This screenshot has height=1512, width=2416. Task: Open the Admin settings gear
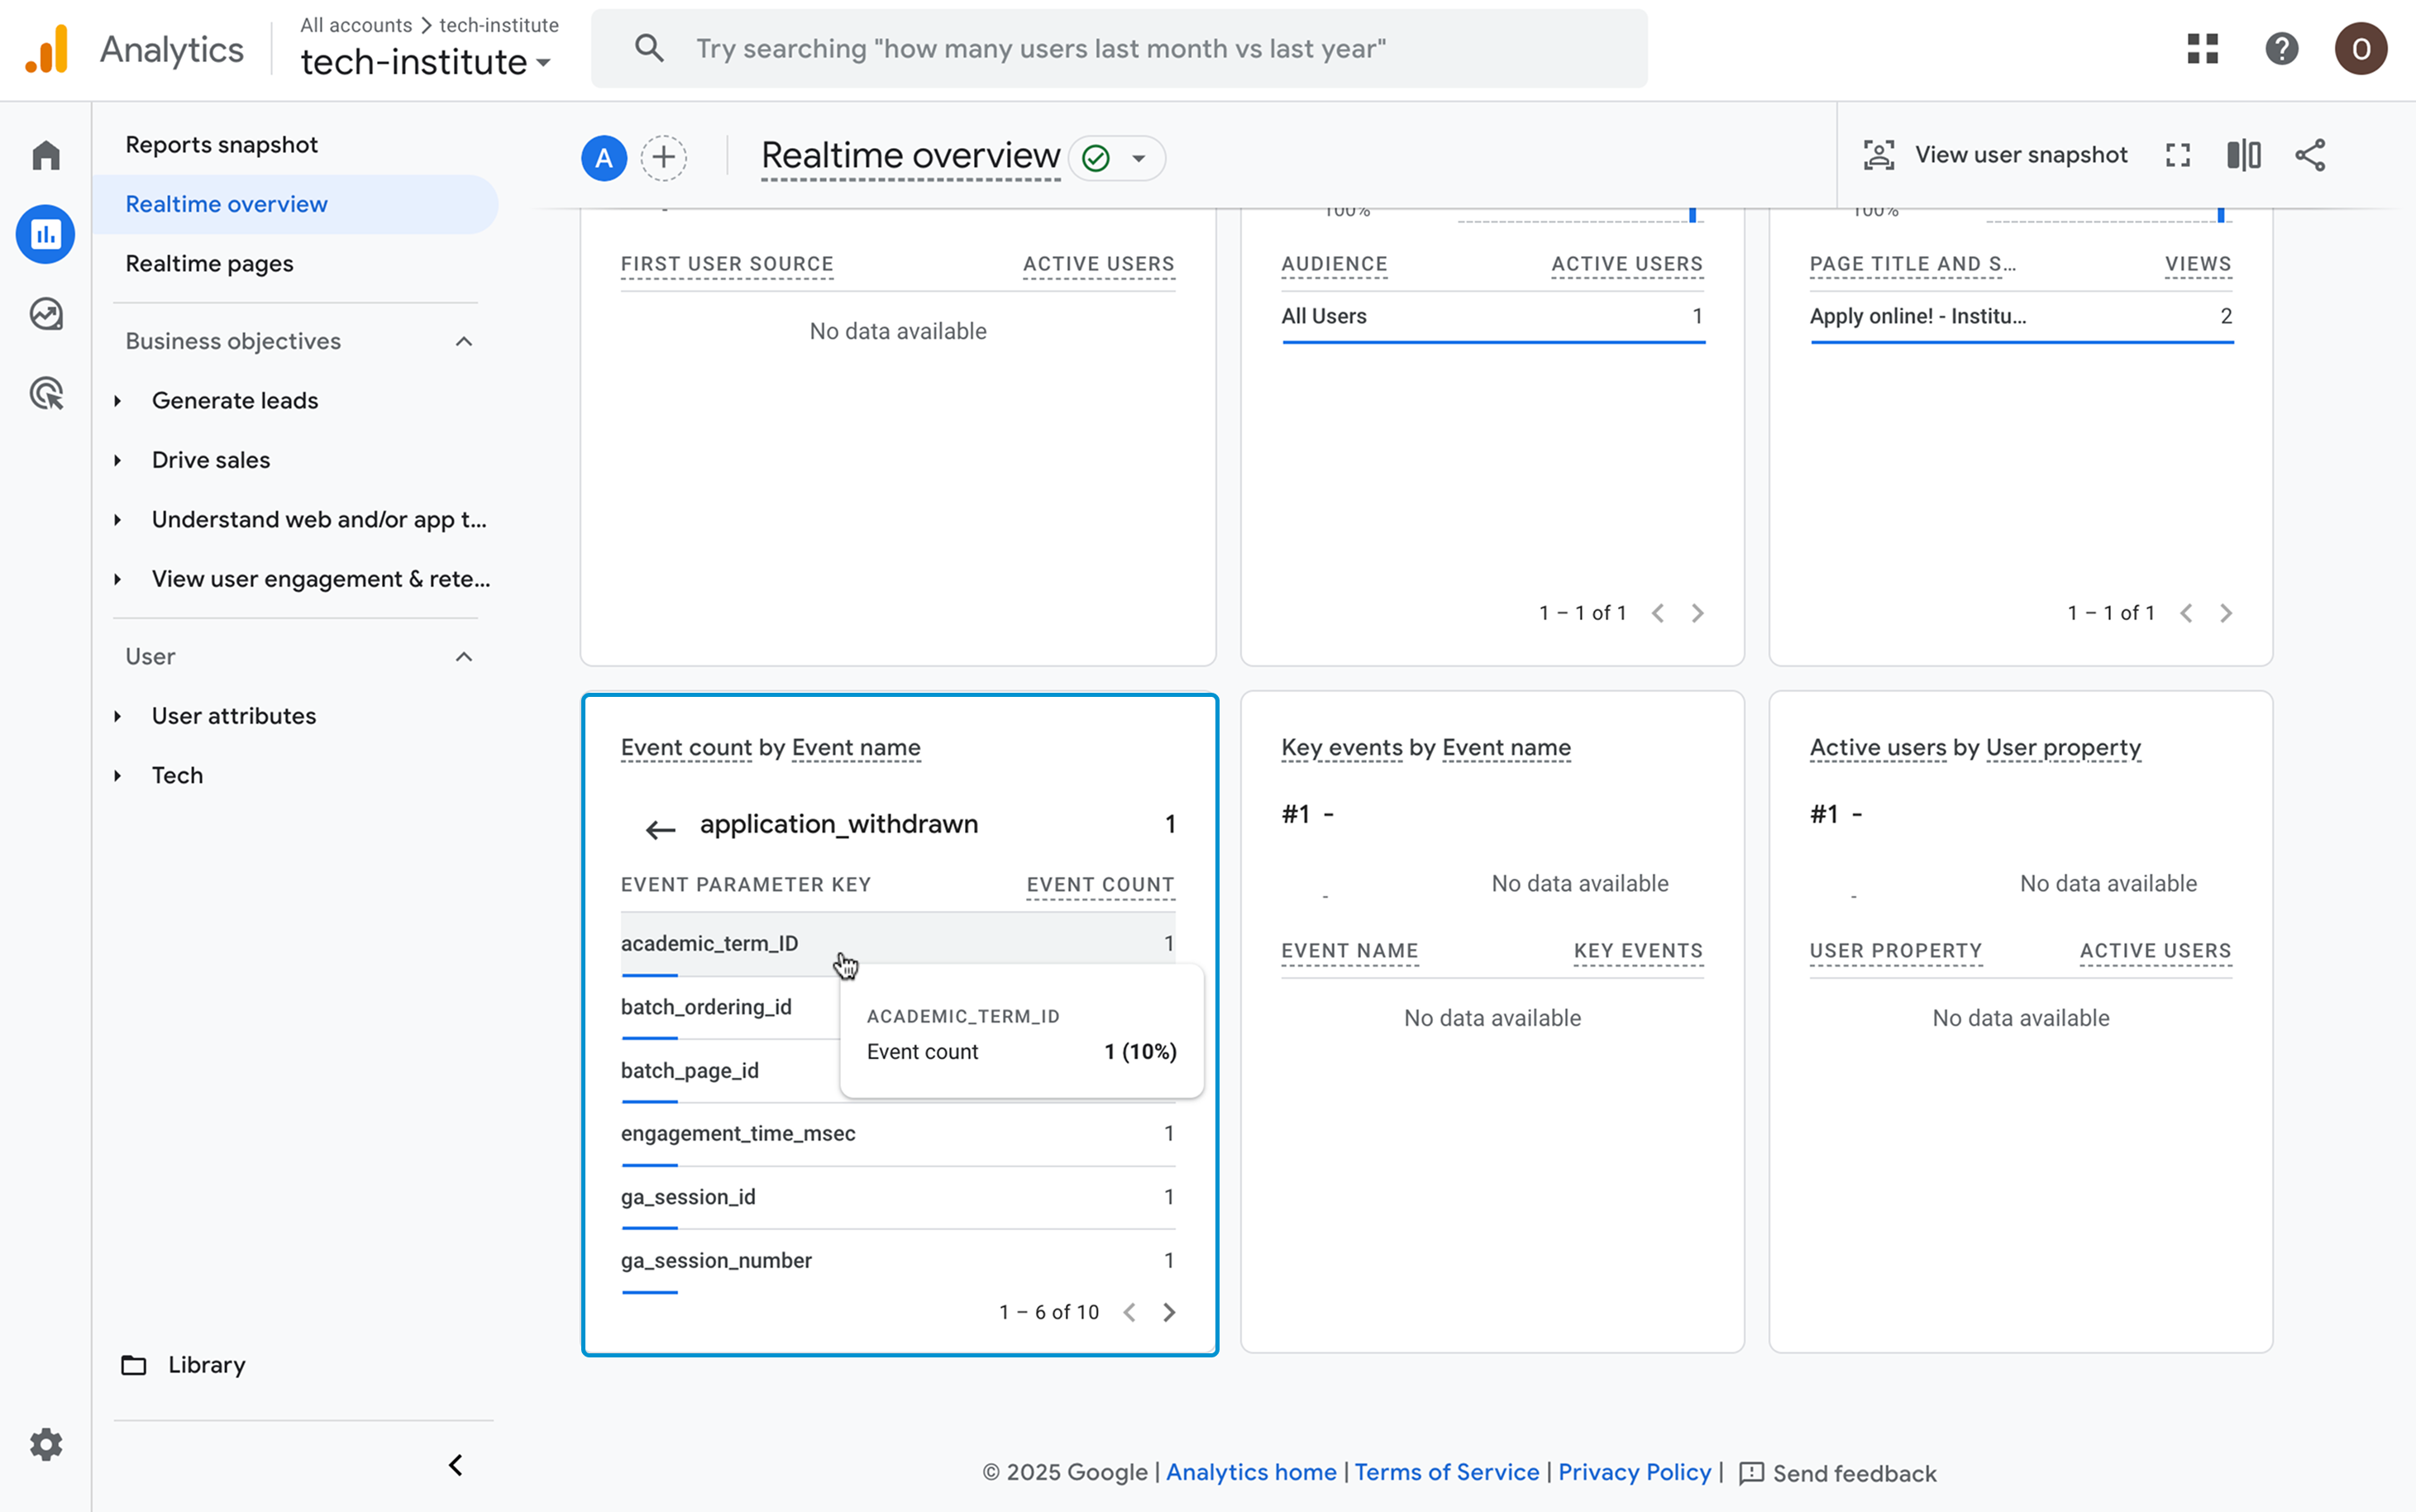coord(46,1444)
